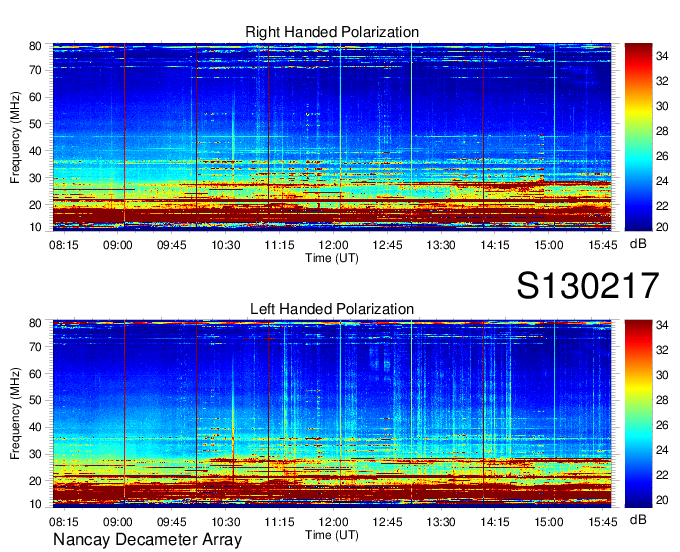Select the 12:45 tick on left-handed plot

coord(387,522)
